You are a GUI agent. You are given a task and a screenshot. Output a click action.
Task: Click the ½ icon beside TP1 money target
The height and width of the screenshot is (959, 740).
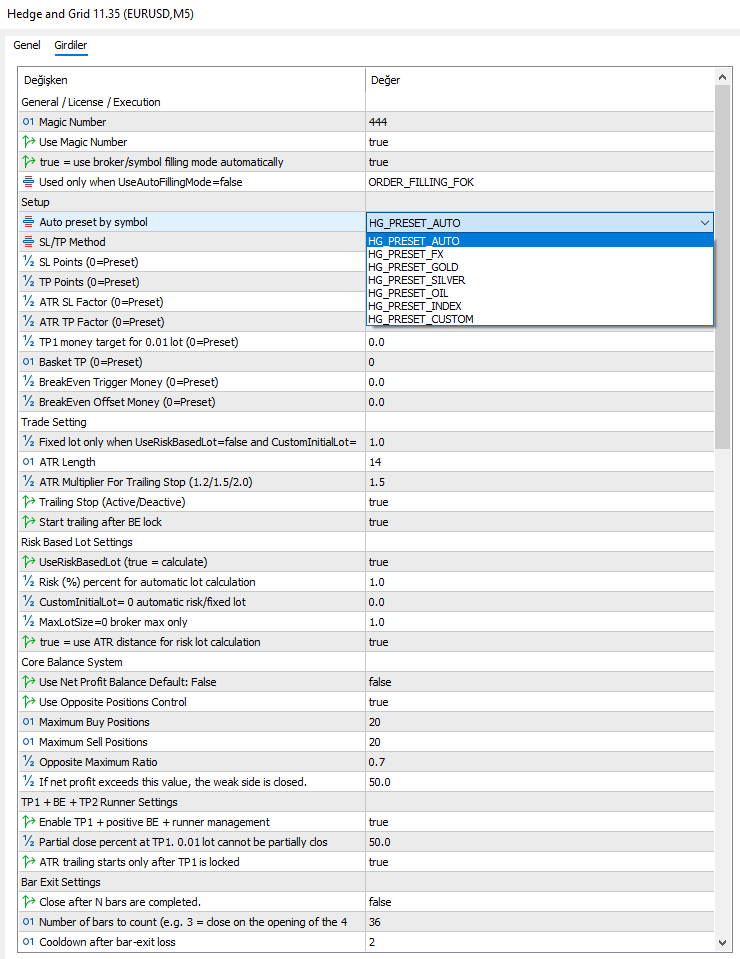pyautogui.click(x=28, y=342)
